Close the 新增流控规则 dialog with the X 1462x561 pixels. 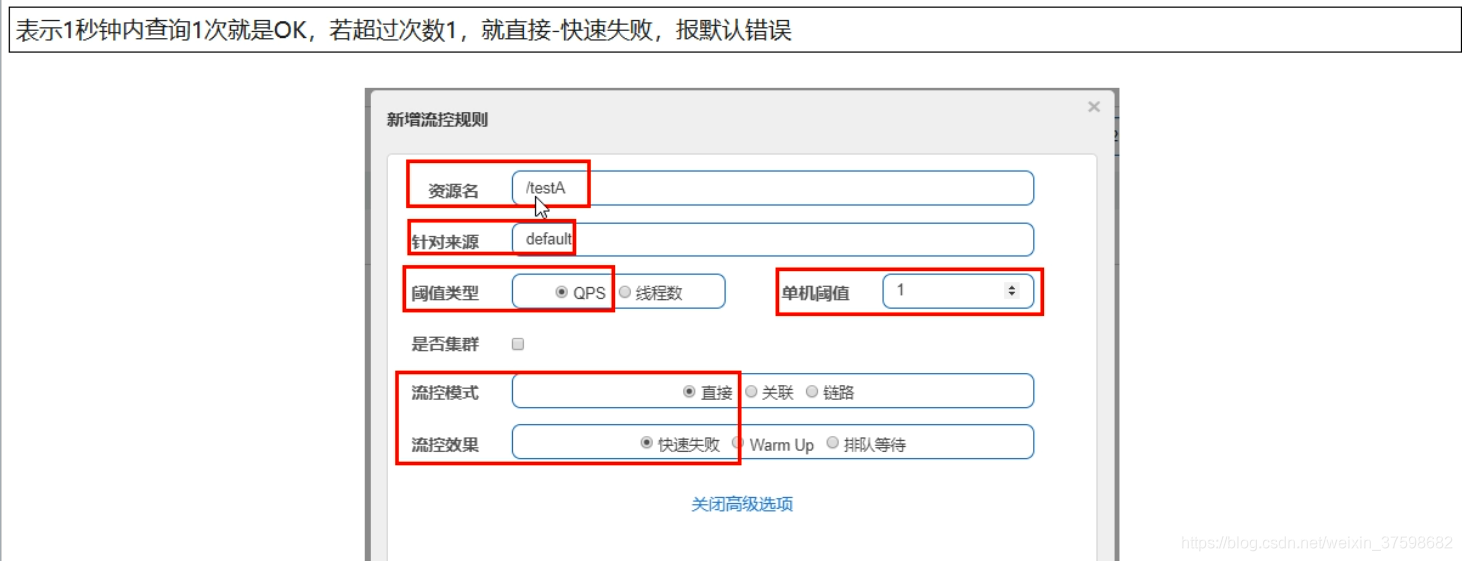click(1093, 107)
